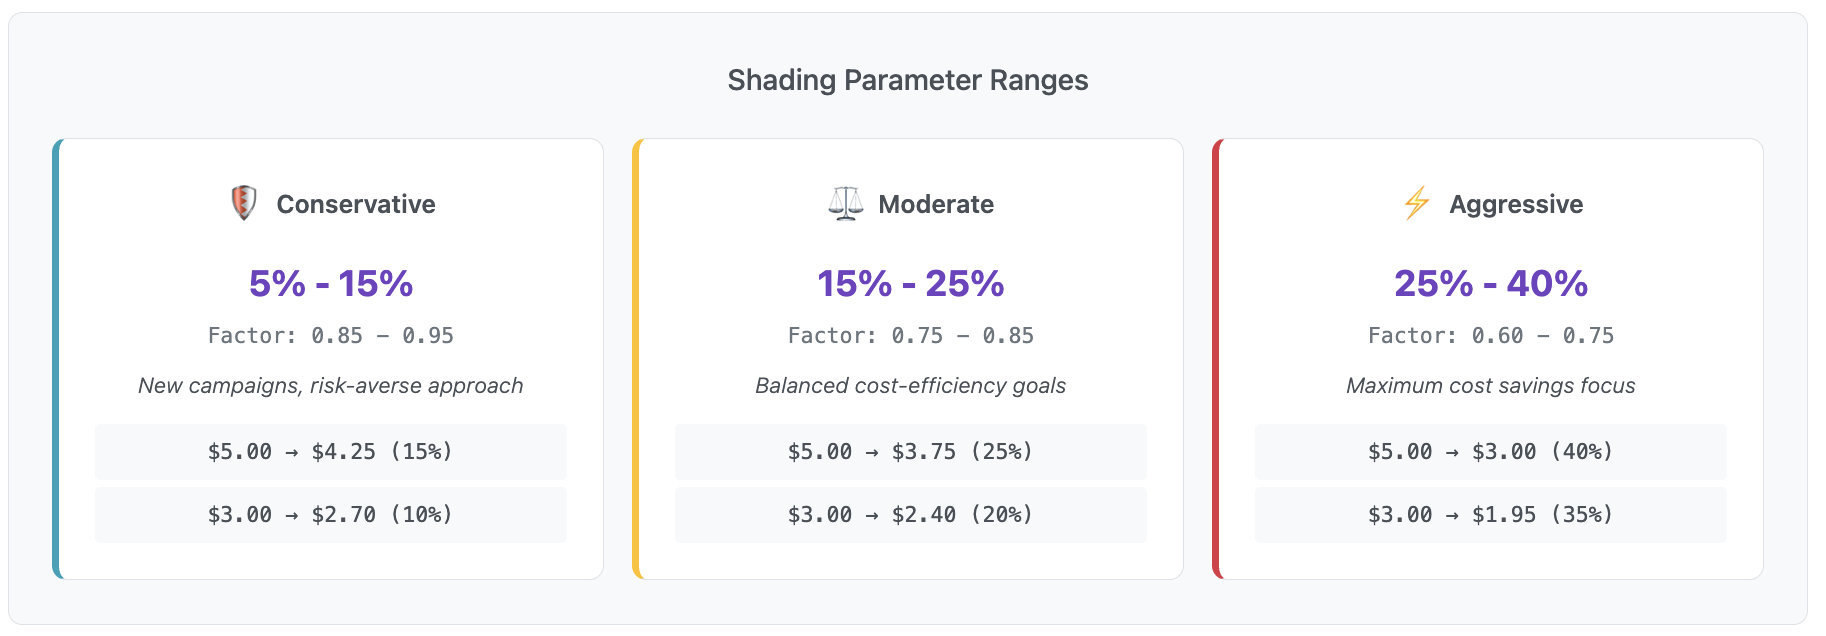
Task: Select the Moderate card title
Action: [x=936, y=204]
